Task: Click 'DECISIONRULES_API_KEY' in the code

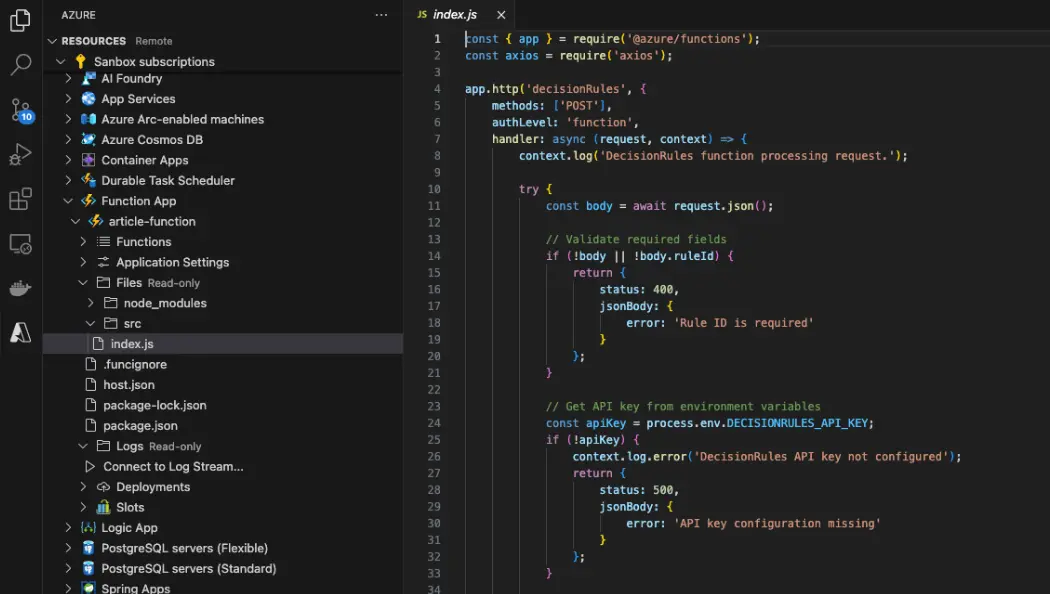Action: 797,423
